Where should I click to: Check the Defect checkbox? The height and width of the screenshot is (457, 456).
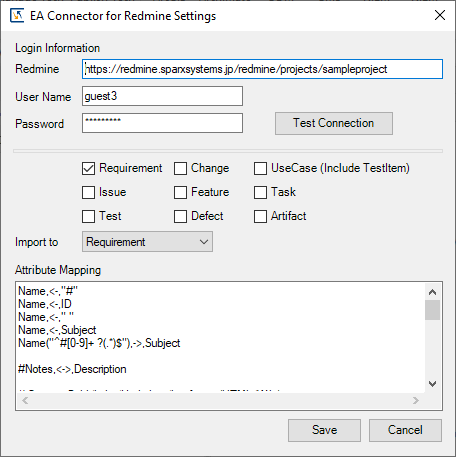180,216
